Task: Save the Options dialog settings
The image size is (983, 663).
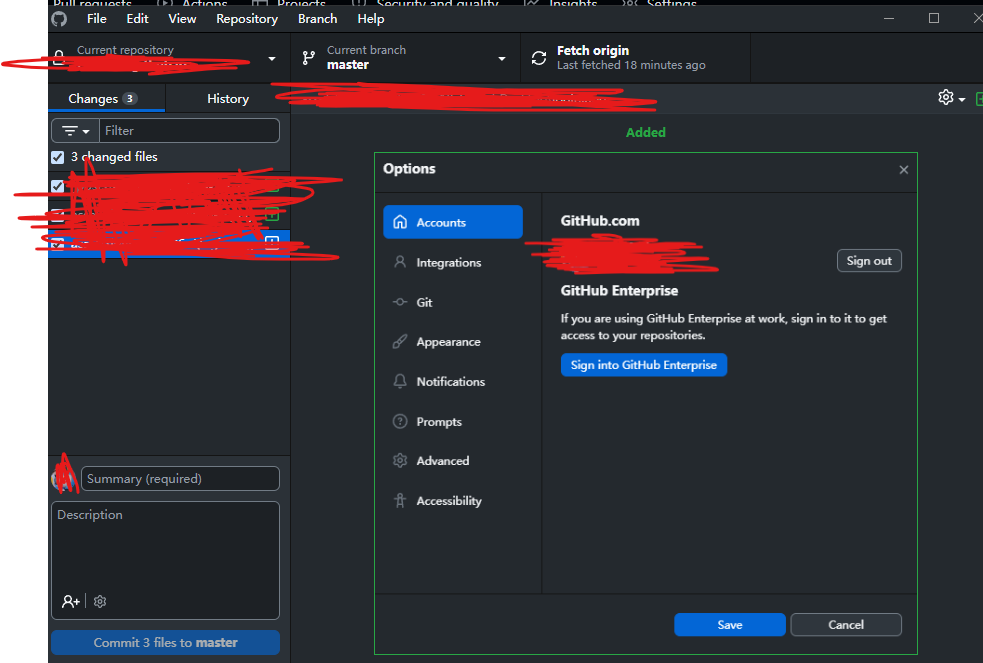Action: 730,625
